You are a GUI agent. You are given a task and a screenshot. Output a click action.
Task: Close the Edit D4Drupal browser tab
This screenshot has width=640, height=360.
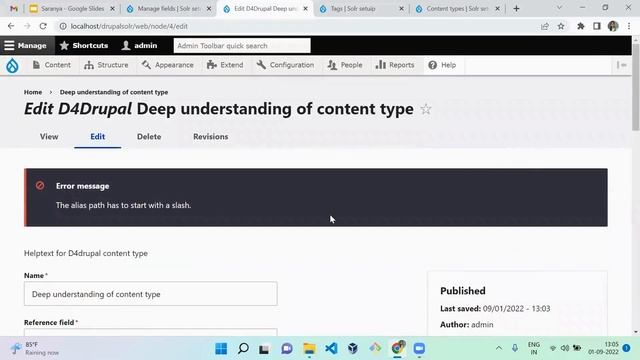coord(305,9)
